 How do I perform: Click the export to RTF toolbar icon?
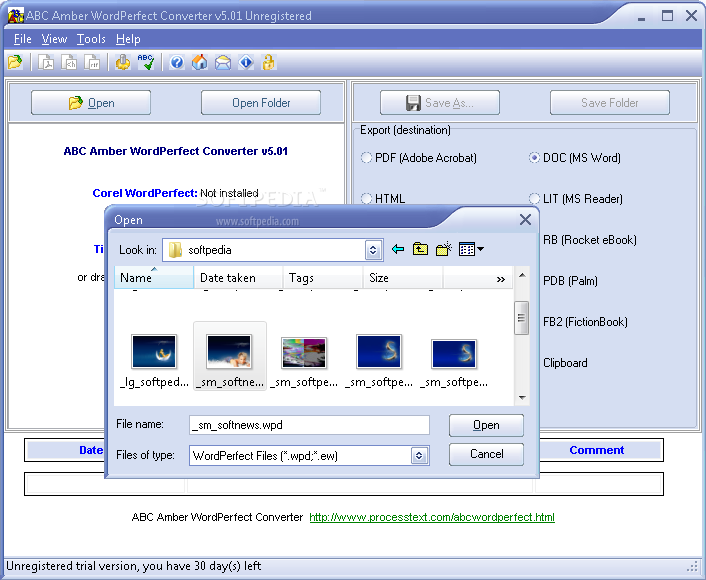[92, 62]
